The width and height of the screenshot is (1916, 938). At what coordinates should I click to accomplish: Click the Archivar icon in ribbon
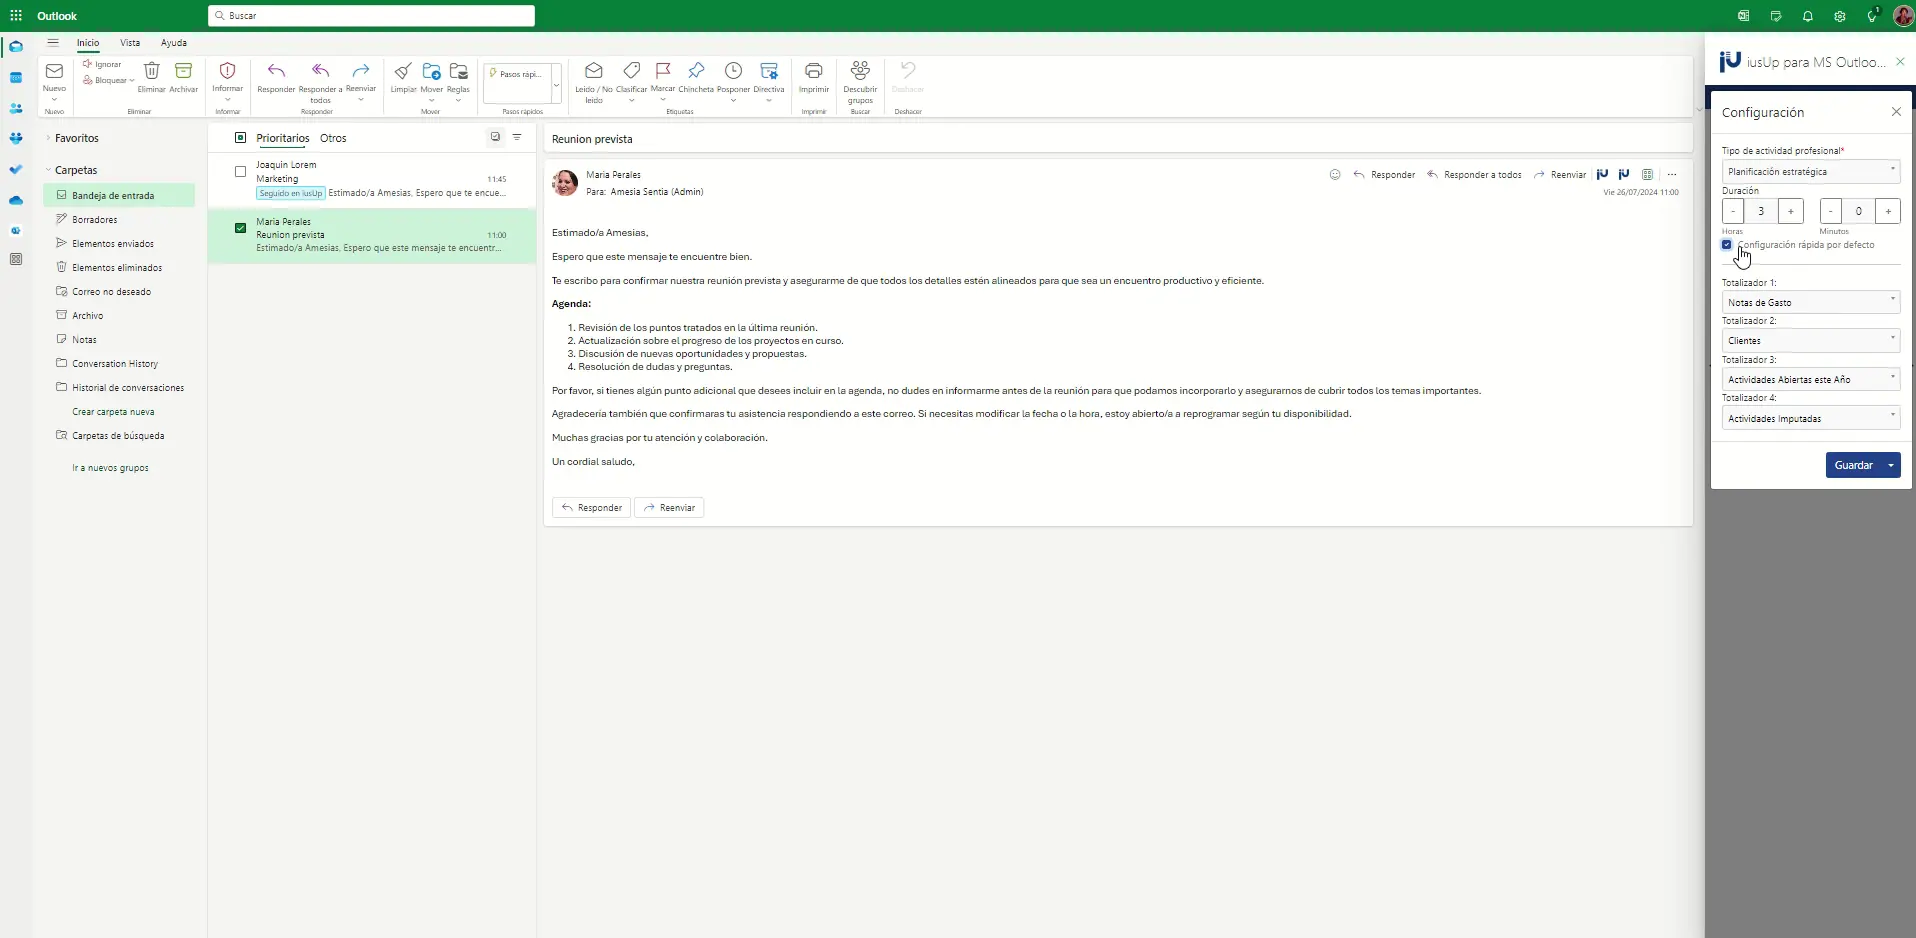[183, 72]
